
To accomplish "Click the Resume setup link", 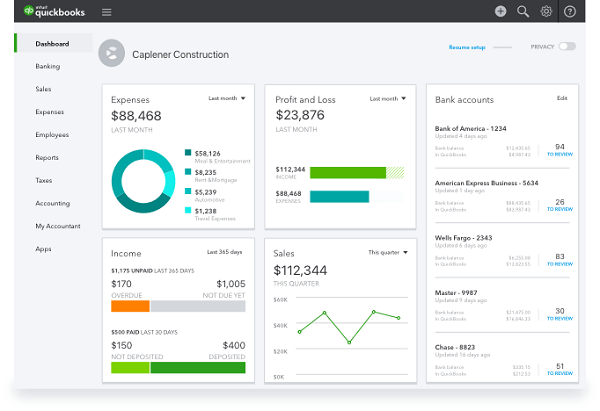I will click(467, 47).
